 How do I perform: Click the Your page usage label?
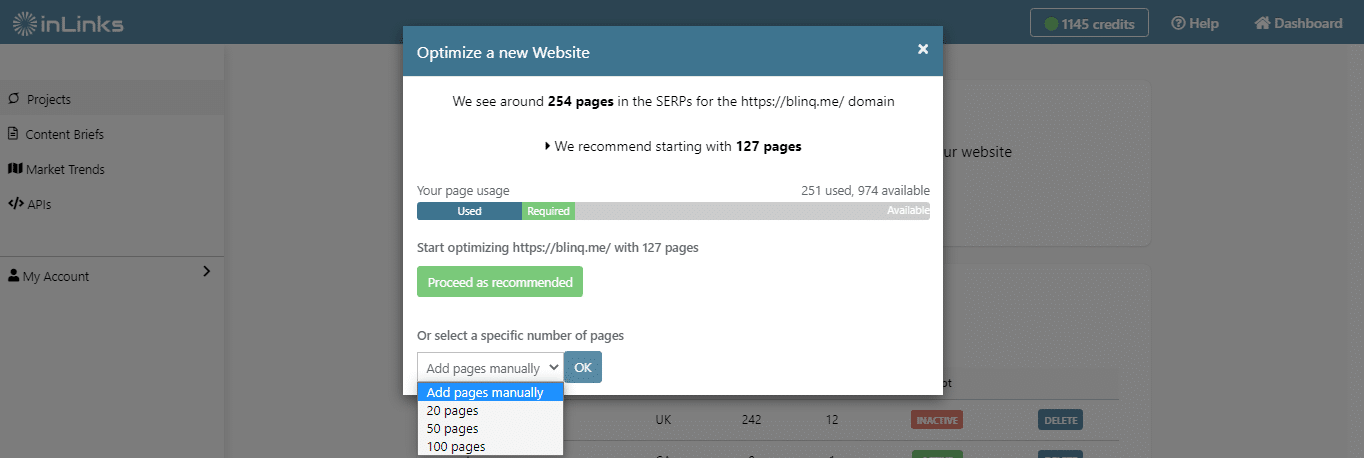[463, 190]
